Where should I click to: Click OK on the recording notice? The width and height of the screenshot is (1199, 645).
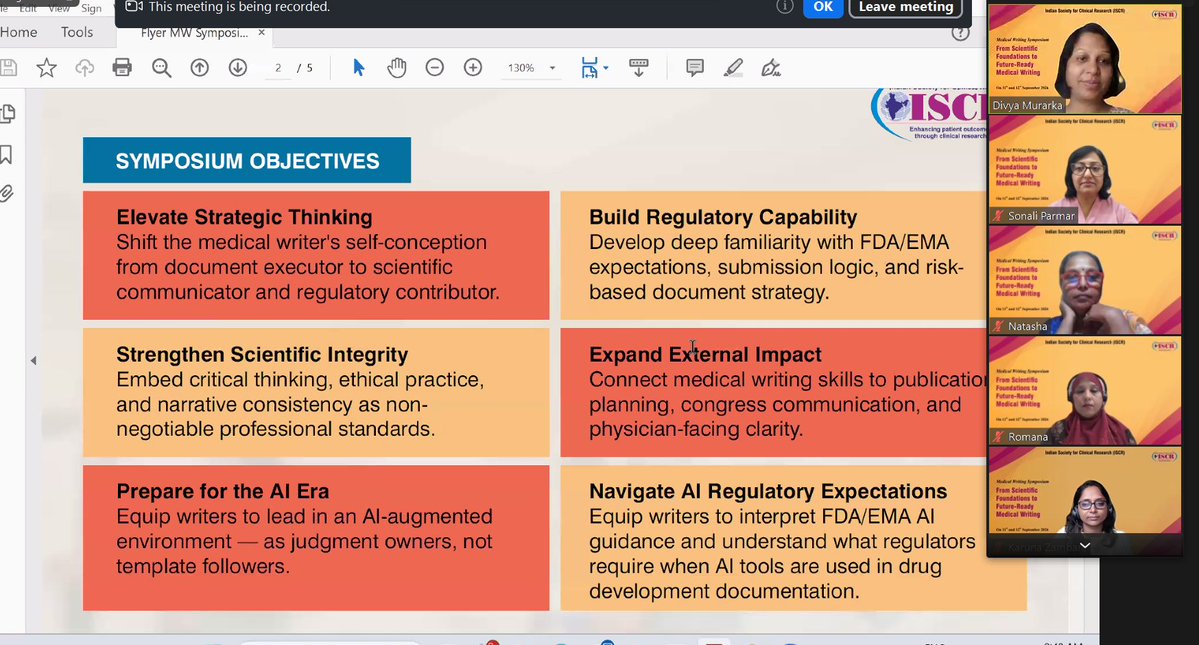point(823,8)
